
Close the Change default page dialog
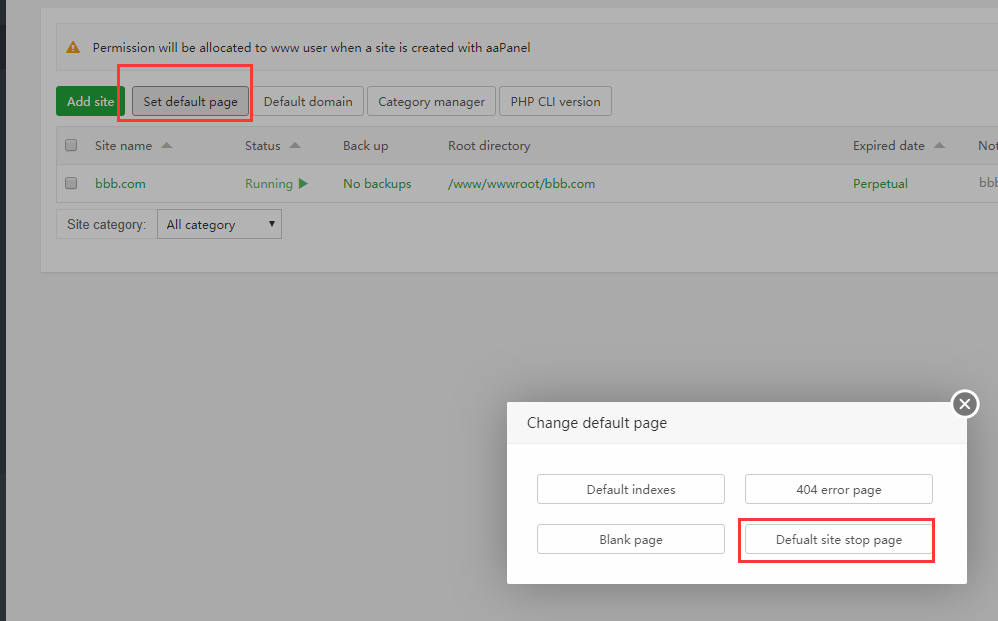click(964, 403)
